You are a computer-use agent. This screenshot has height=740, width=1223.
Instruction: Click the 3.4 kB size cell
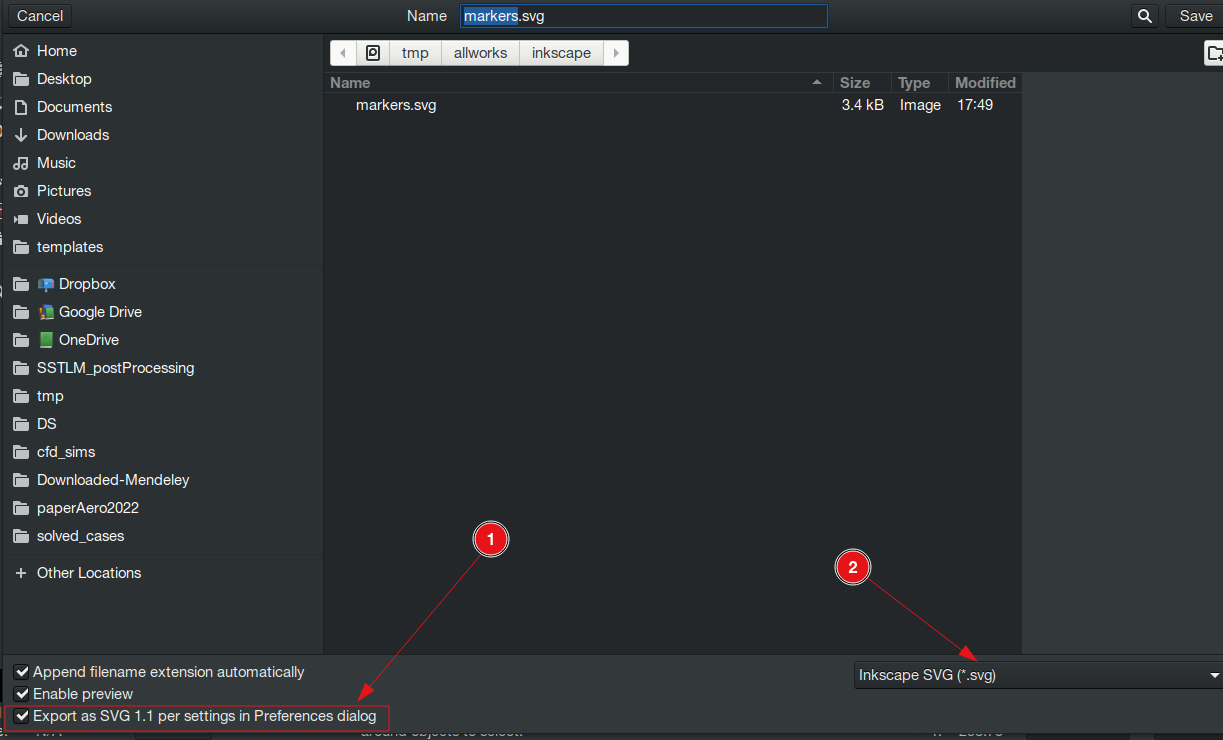(862, 105)
